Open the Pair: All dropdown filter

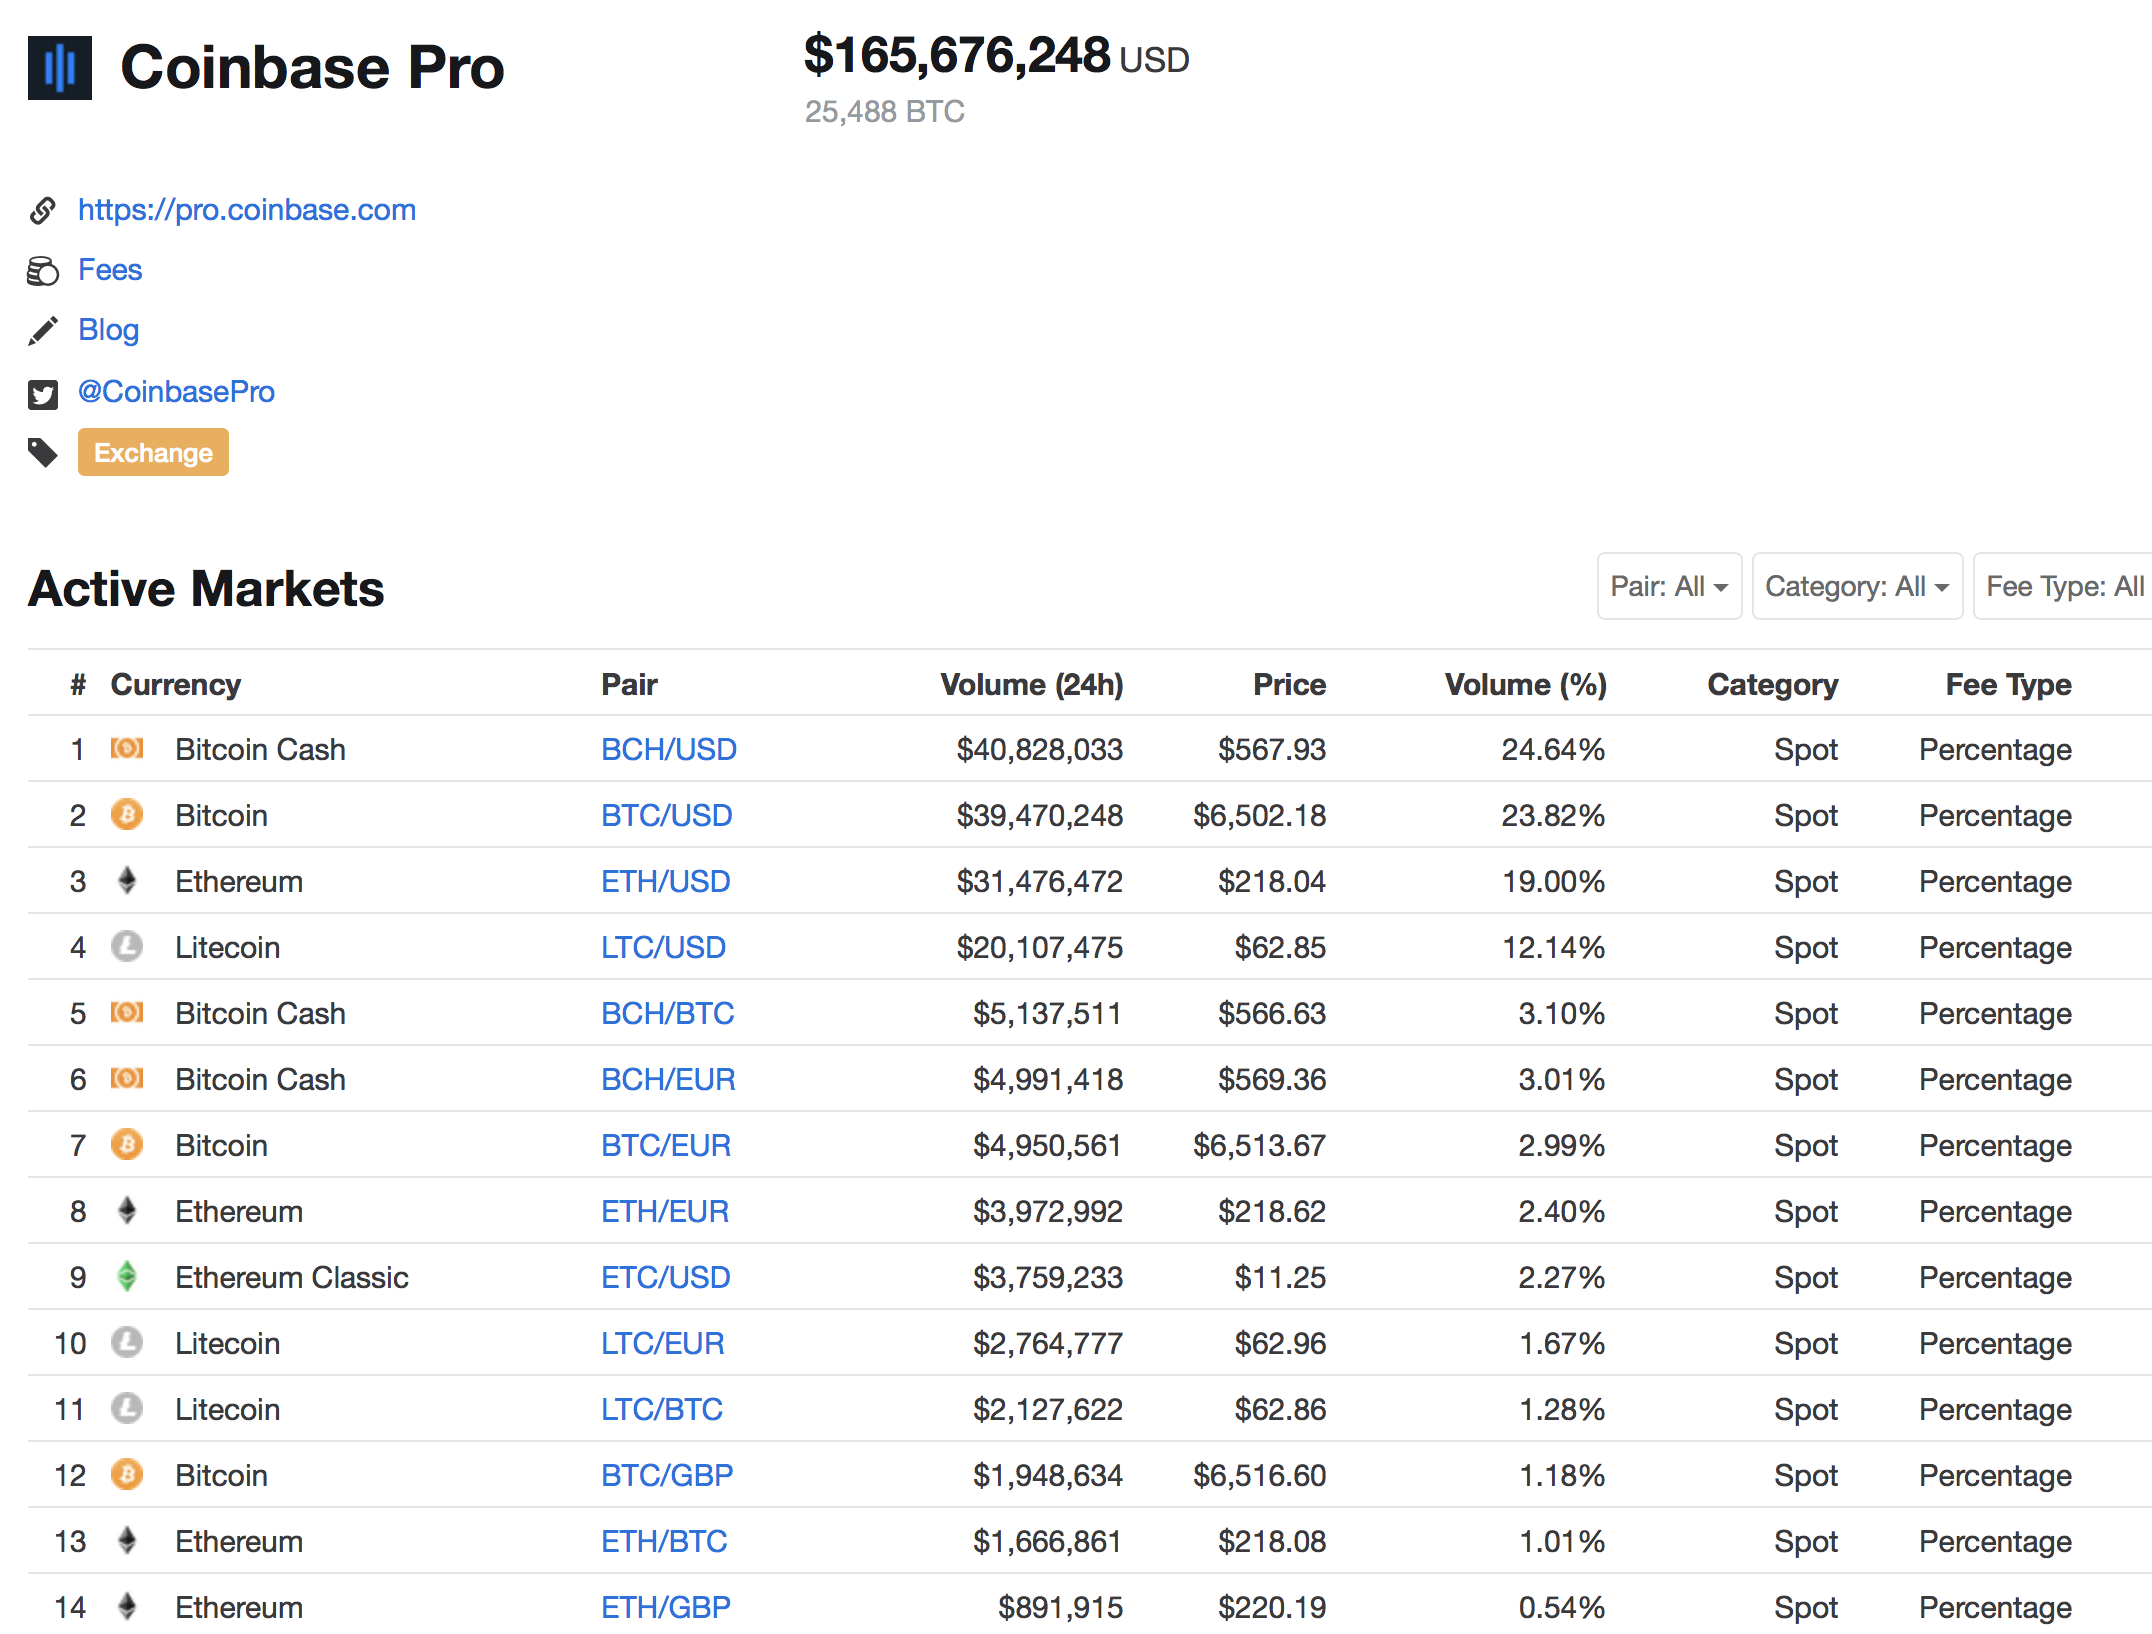(1669, 586)
